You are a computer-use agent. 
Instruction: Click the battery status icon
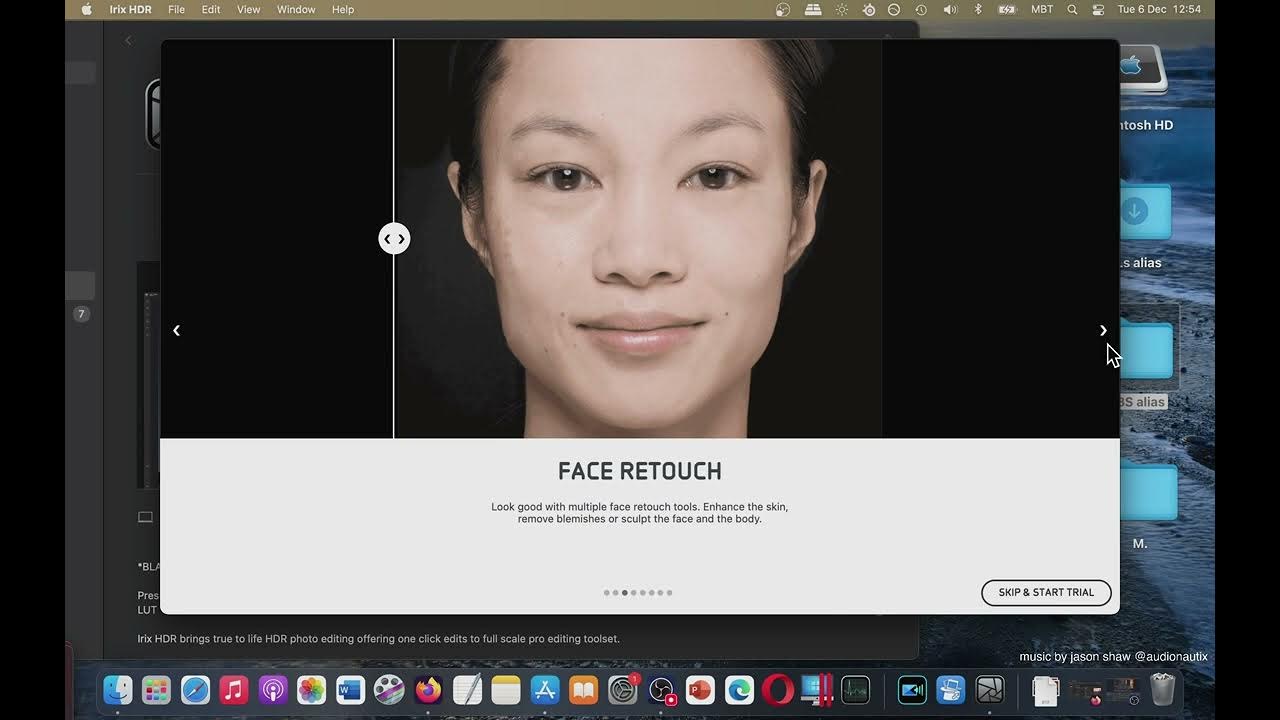coord(1007,9)
